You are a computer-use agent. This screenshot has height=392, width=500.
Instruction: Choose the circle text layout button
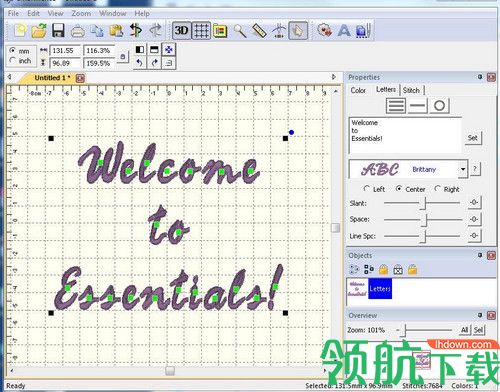pyautogui.click(x=439, y=106)
